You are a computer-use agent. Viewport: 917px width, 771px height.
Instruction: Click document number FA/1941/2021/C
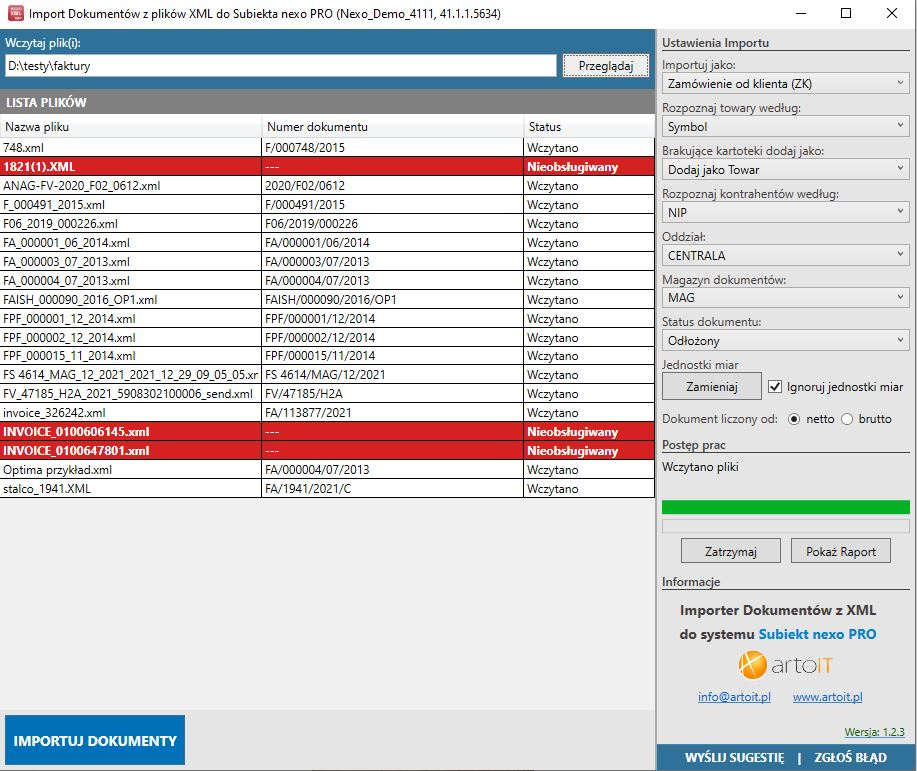point(308,488)
